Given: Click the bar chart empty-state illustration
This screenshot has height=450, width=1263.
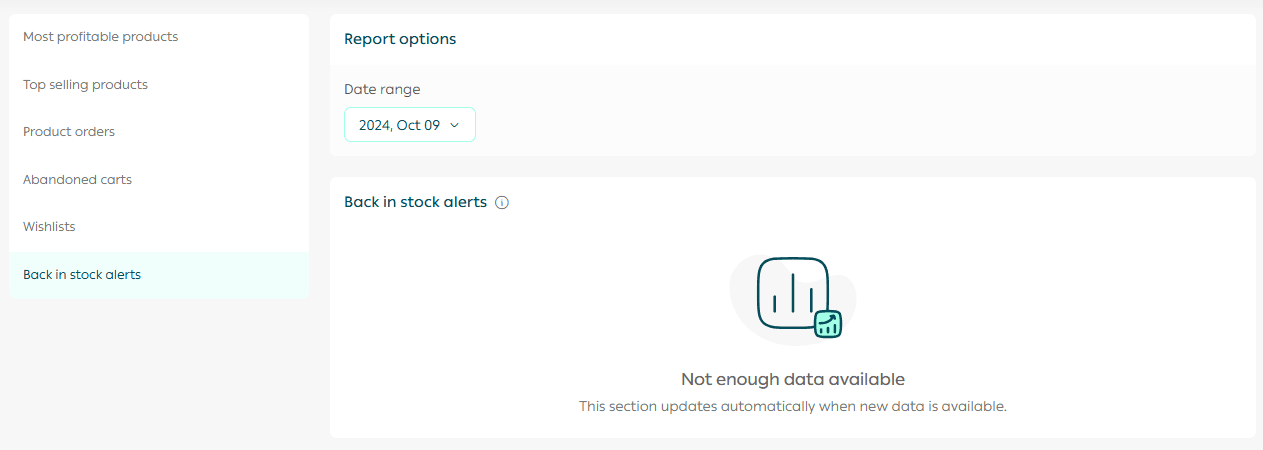Looking at the screenshot, I should (793, 292).
